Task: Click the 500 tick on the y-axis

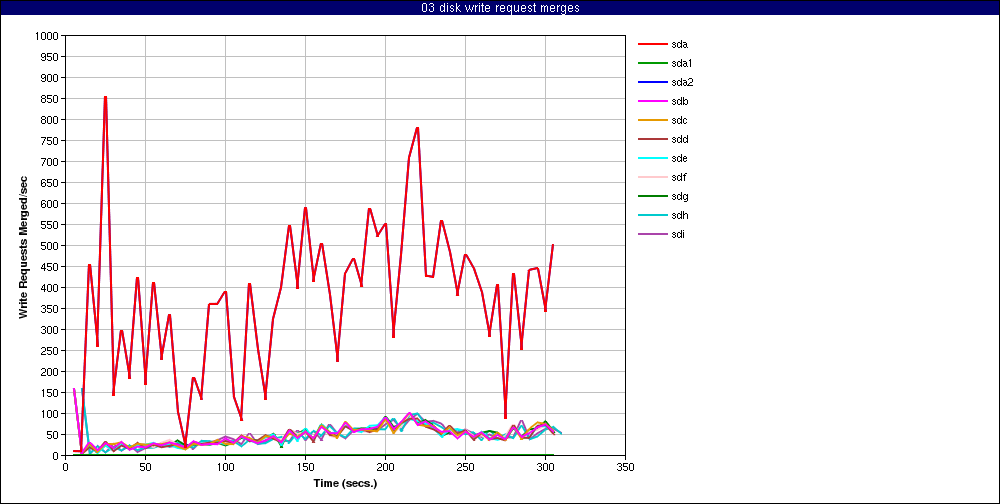Action: [50, 245]
